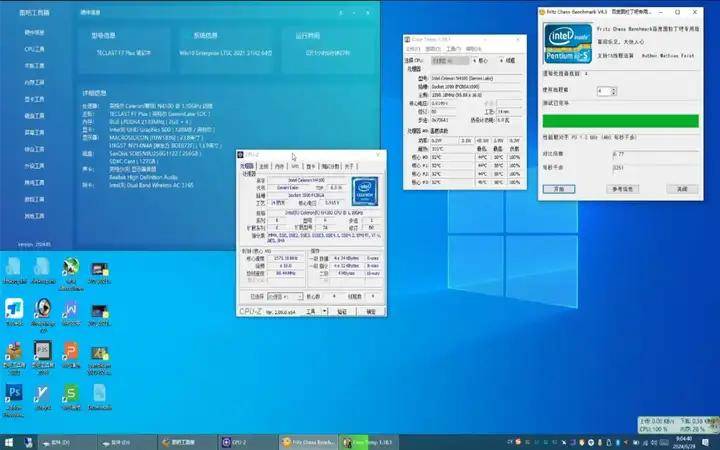Image resolution: width=720 pixels, height=450 pixels.
Task: Select 主板工具 in the toolbox sidebar
Action: (x=34, y=66)
